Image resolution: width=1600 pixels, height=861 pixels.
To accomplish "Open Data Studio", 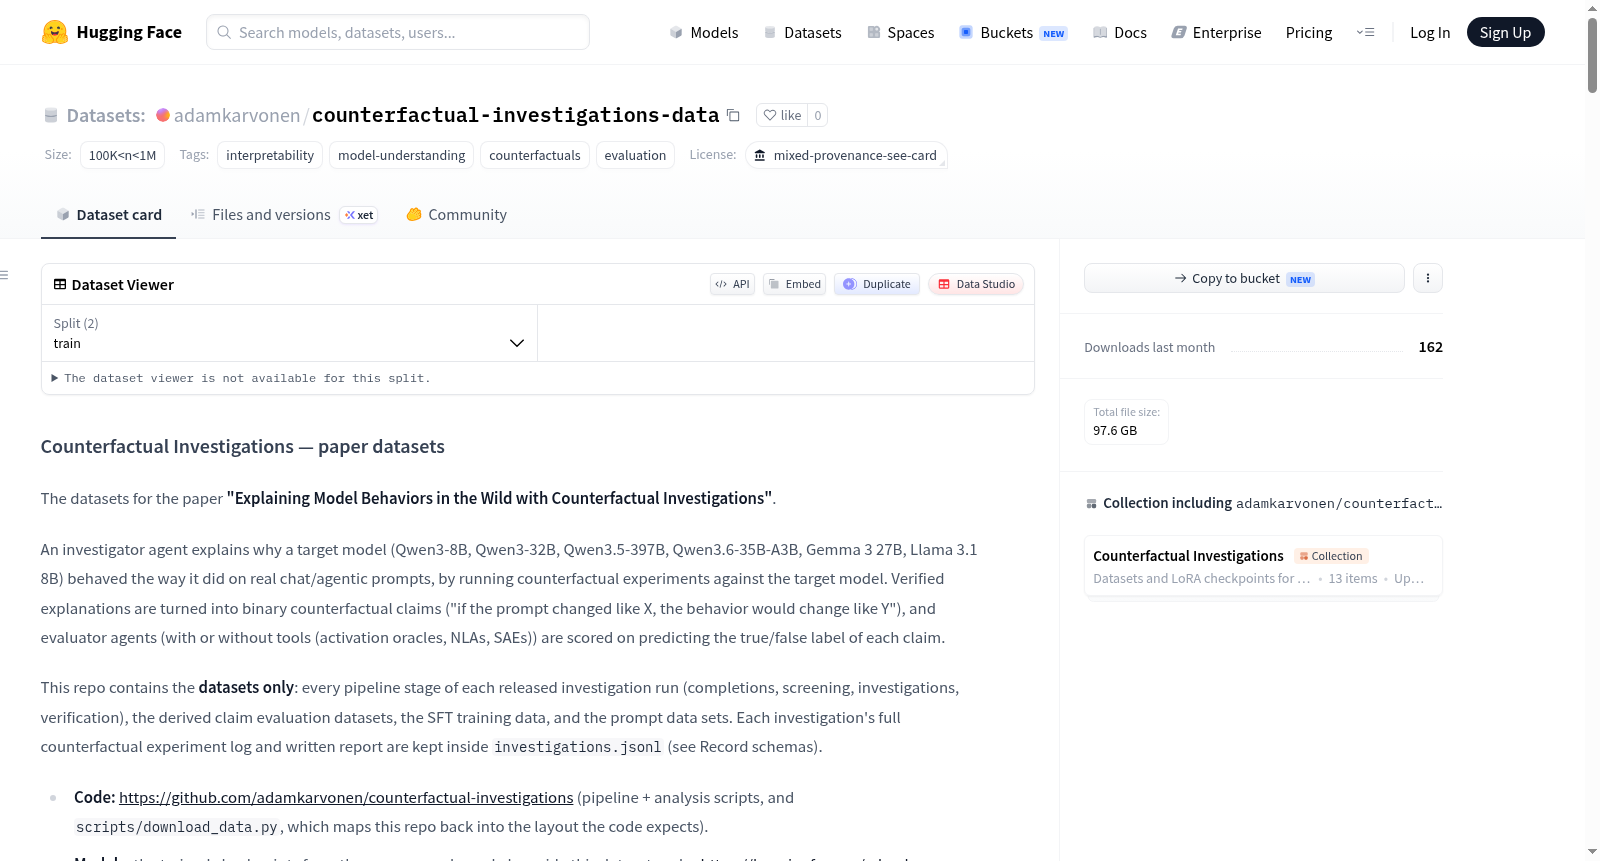I will [976, 284].
